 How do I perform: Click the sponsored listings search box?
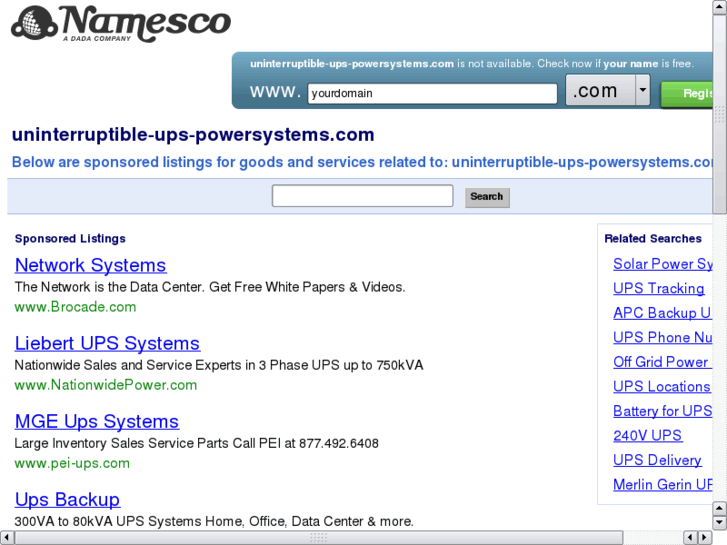coord(362,196)
